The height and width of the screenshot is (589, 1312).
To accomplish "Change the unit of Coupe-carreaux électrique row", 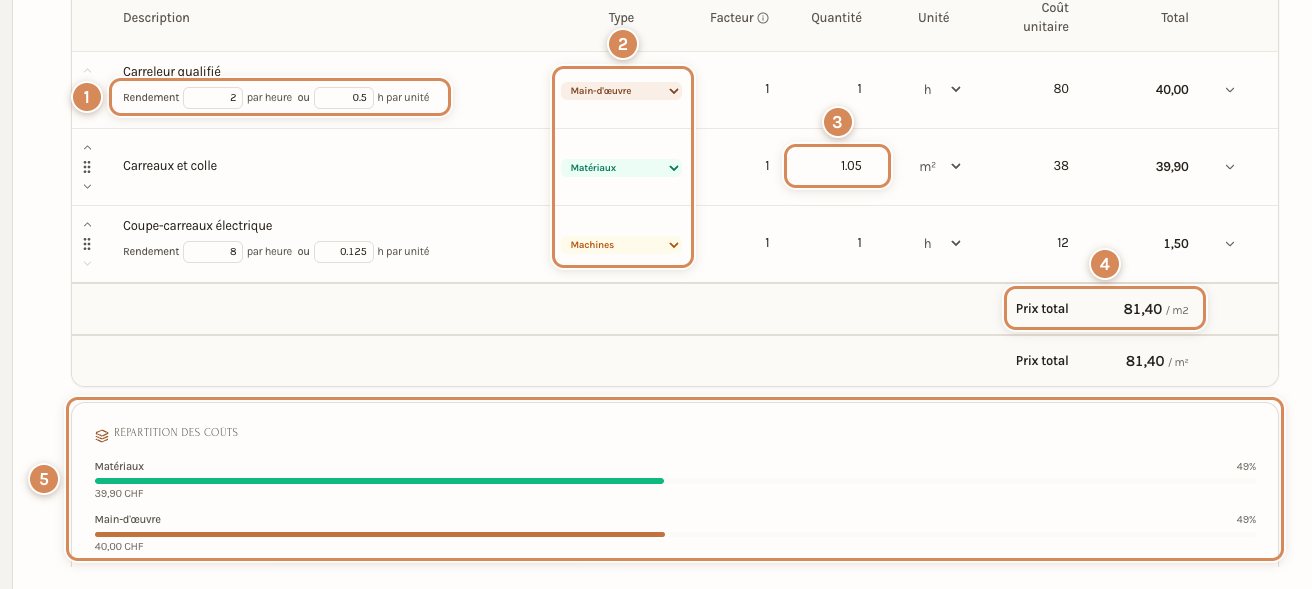I will (942, 243).
